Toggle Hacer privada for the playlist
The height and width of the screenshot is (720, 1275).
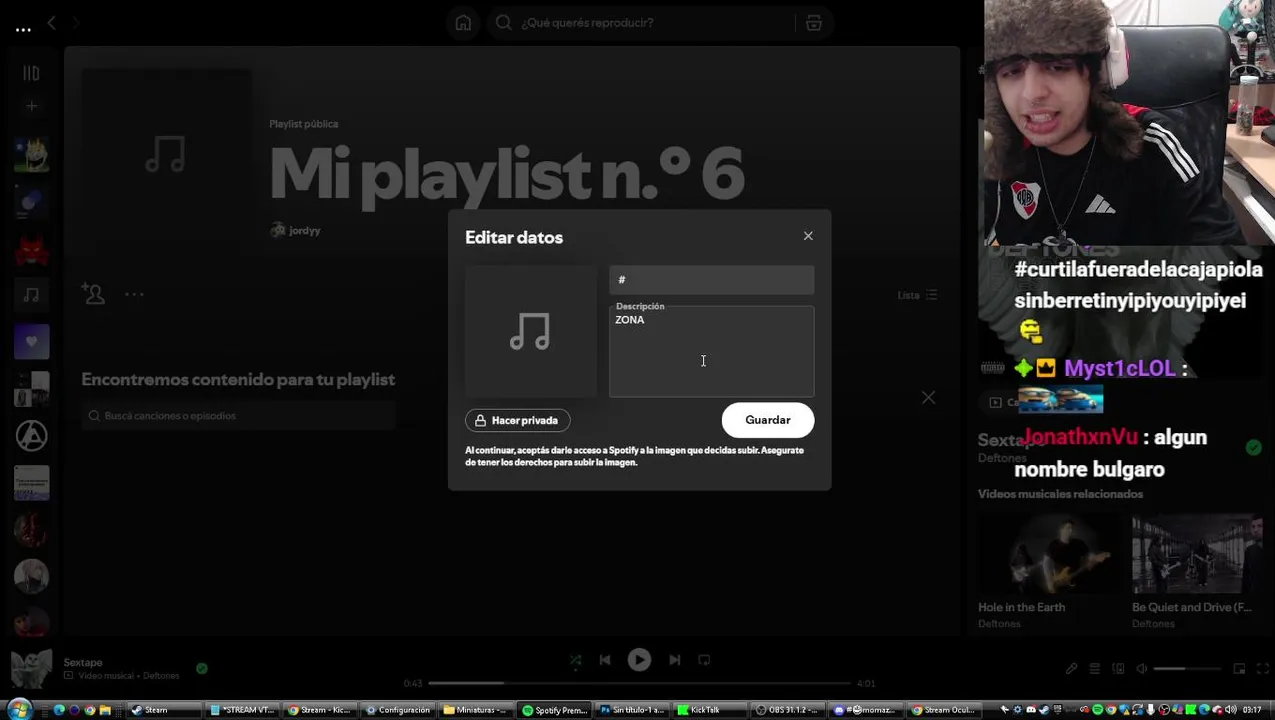tap(517, 420)
